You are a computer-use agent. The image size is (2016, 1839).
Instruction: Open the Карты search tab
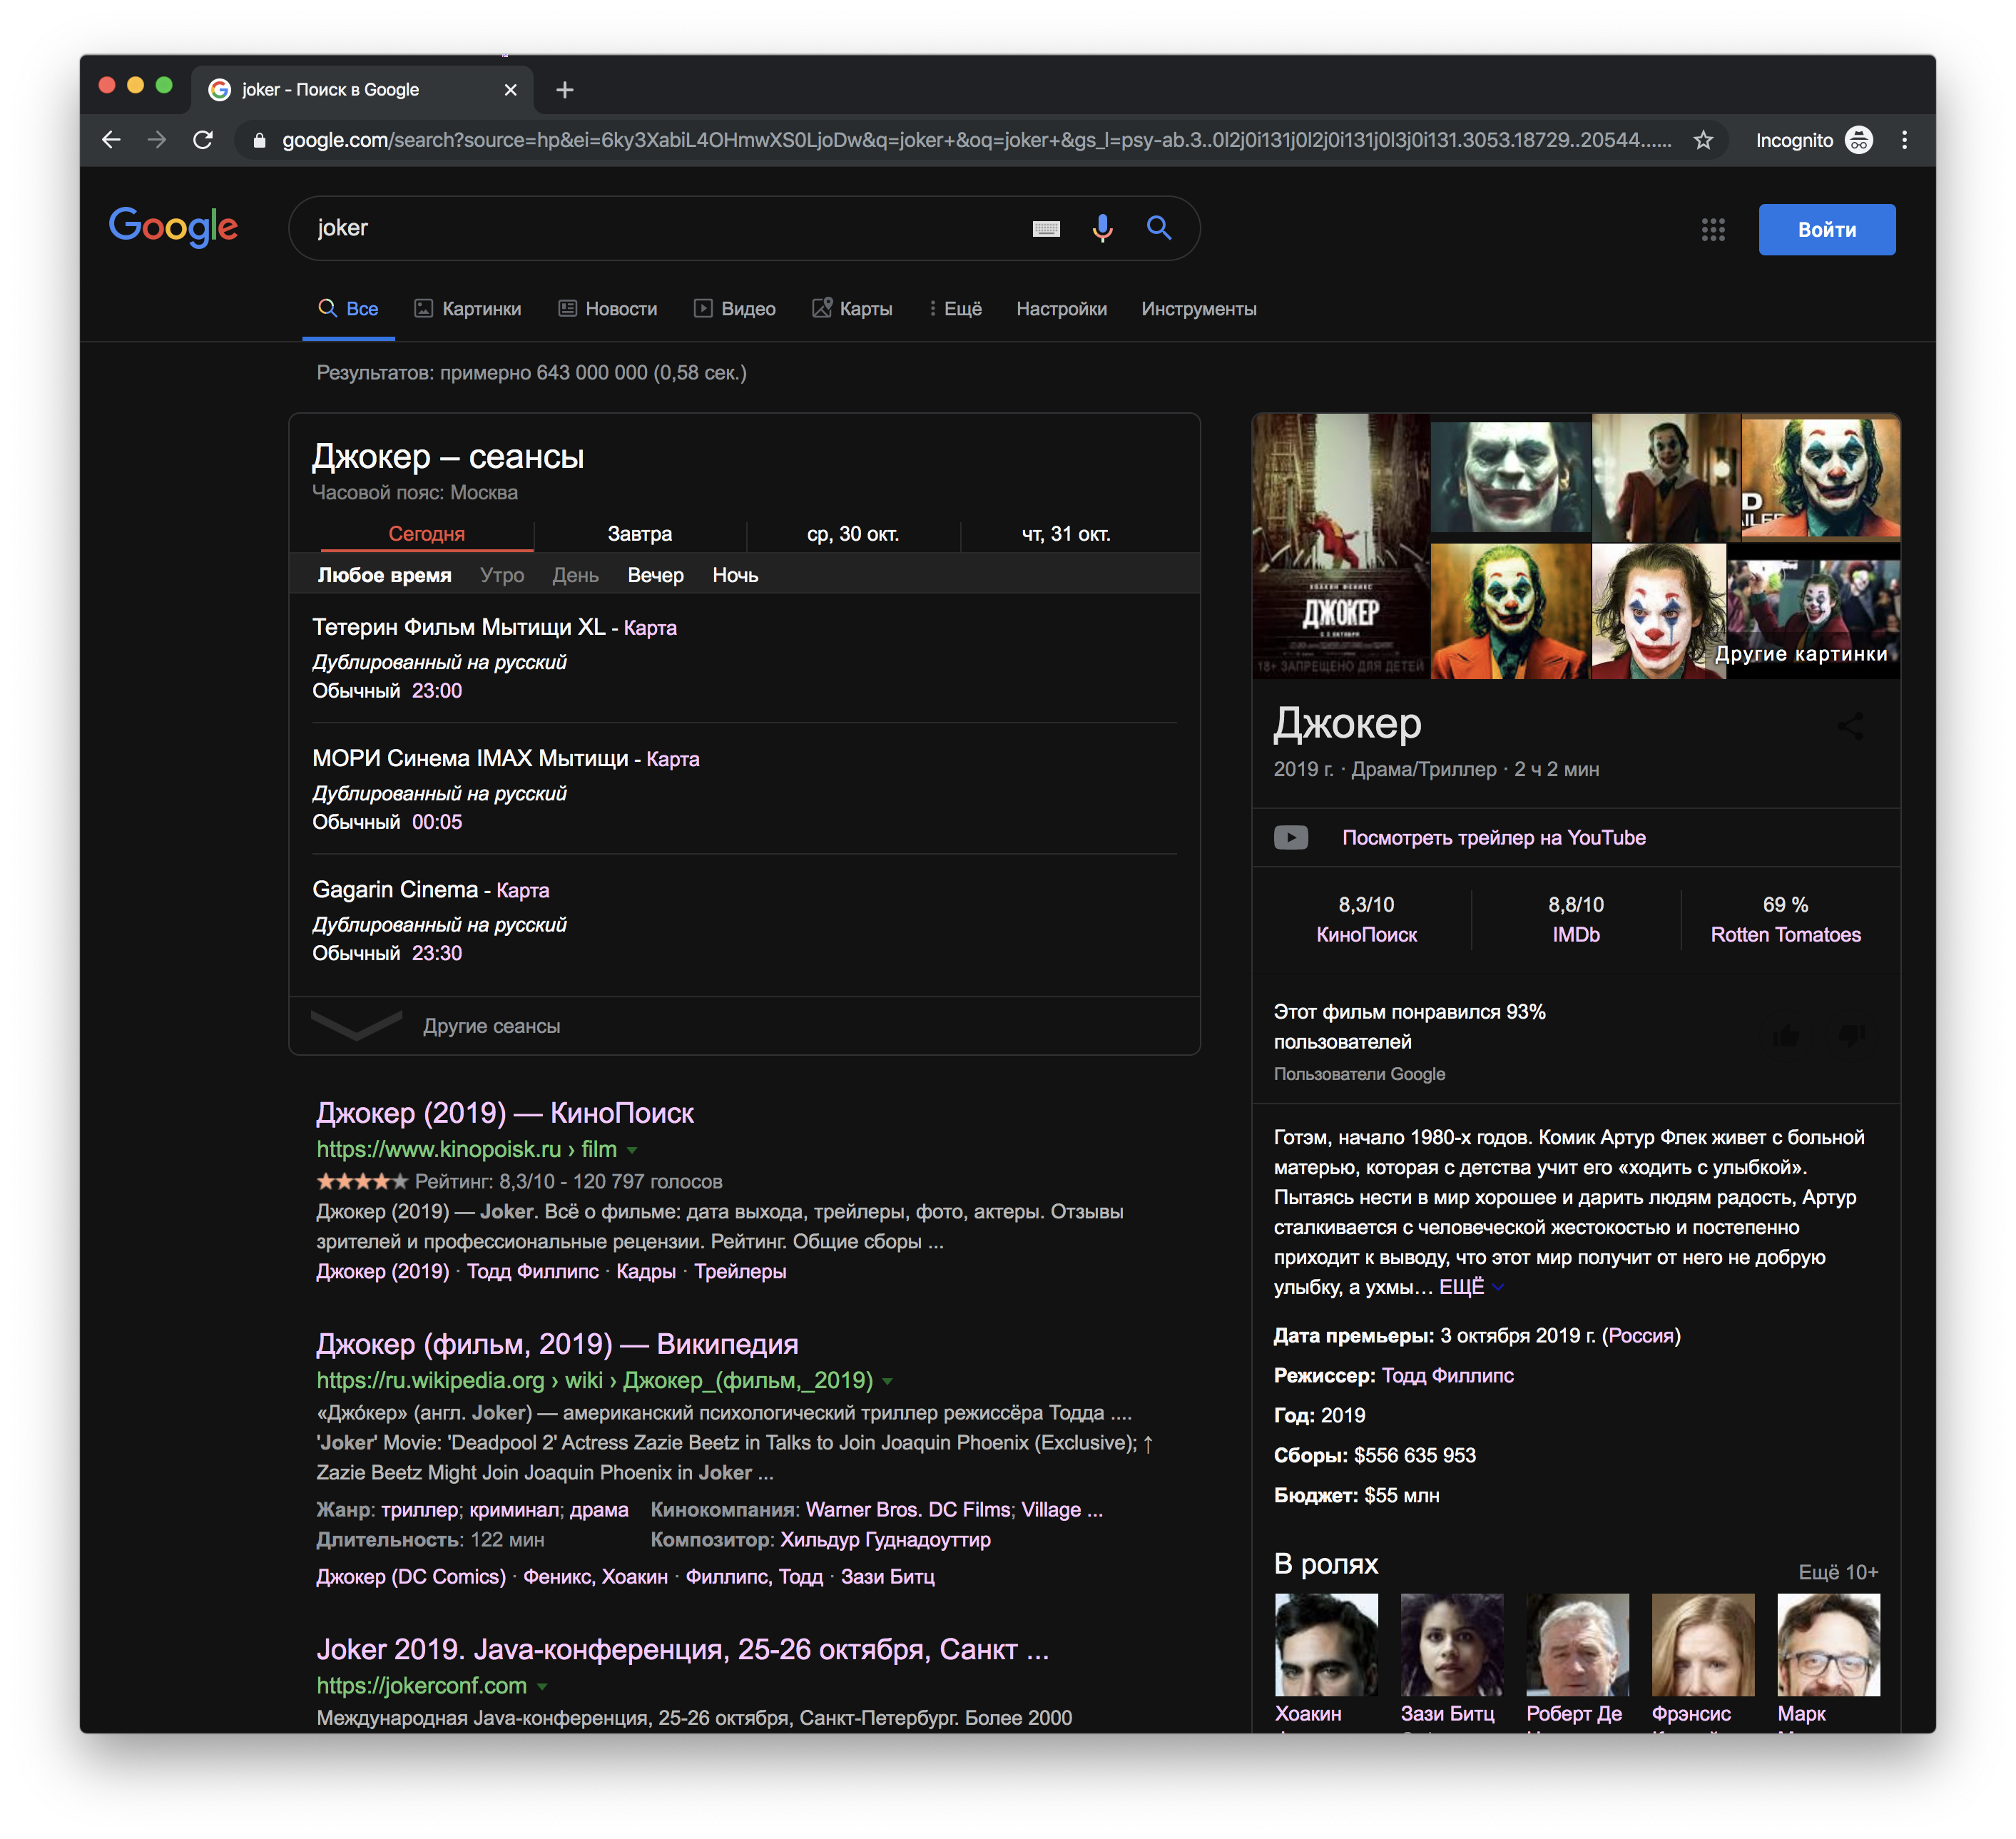tap(852, 309)
